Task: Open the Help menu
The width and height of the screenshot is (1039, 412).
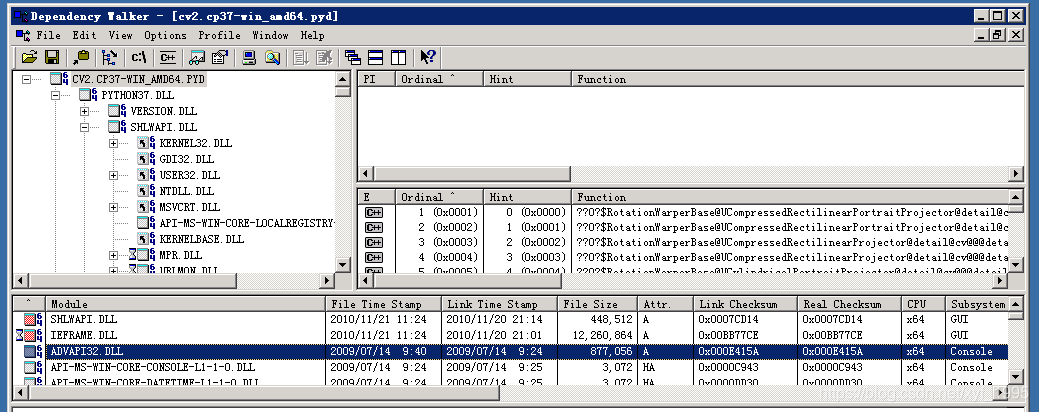Action: (x=312, y=35)
